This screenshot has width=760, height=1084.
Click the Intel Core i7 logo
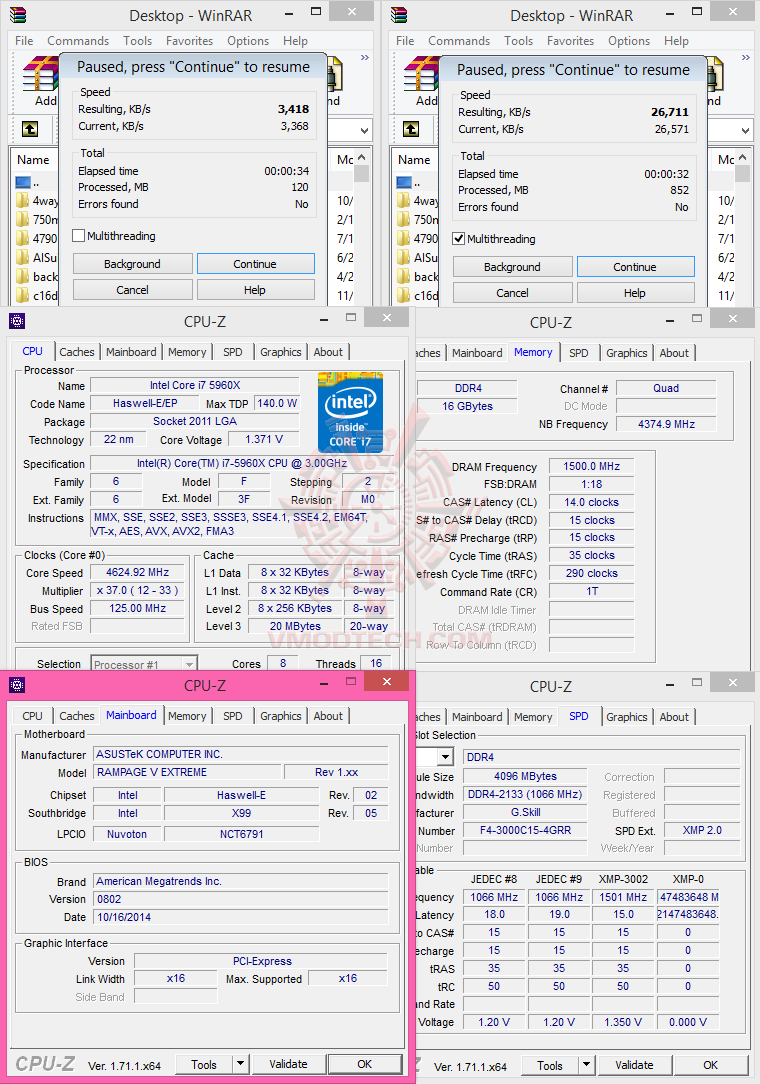pyautogui.click(x=350, y=412)
